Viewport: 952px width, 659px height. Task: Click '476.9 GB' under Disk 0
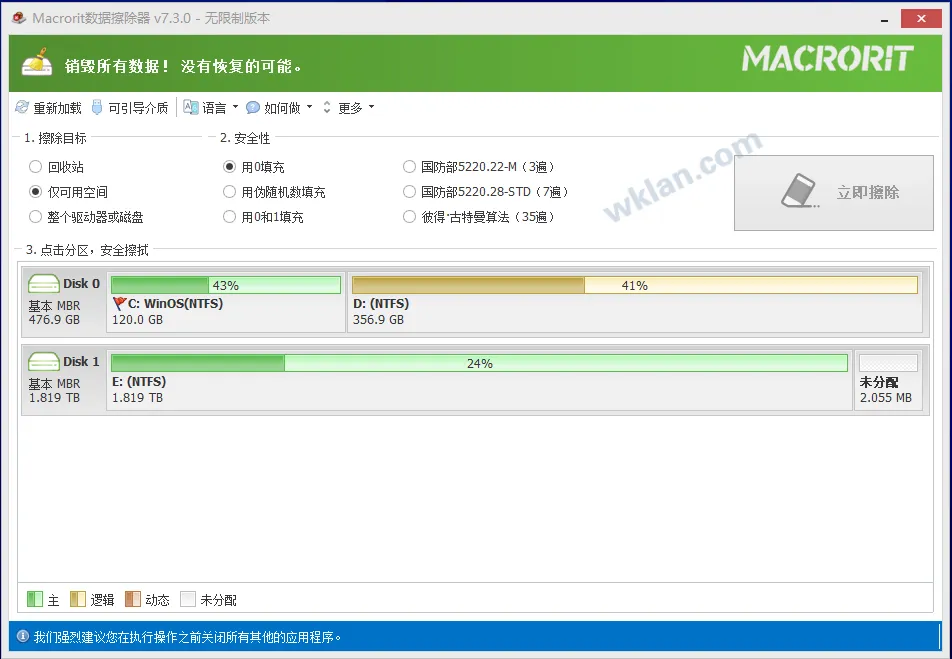coord(54,319)
